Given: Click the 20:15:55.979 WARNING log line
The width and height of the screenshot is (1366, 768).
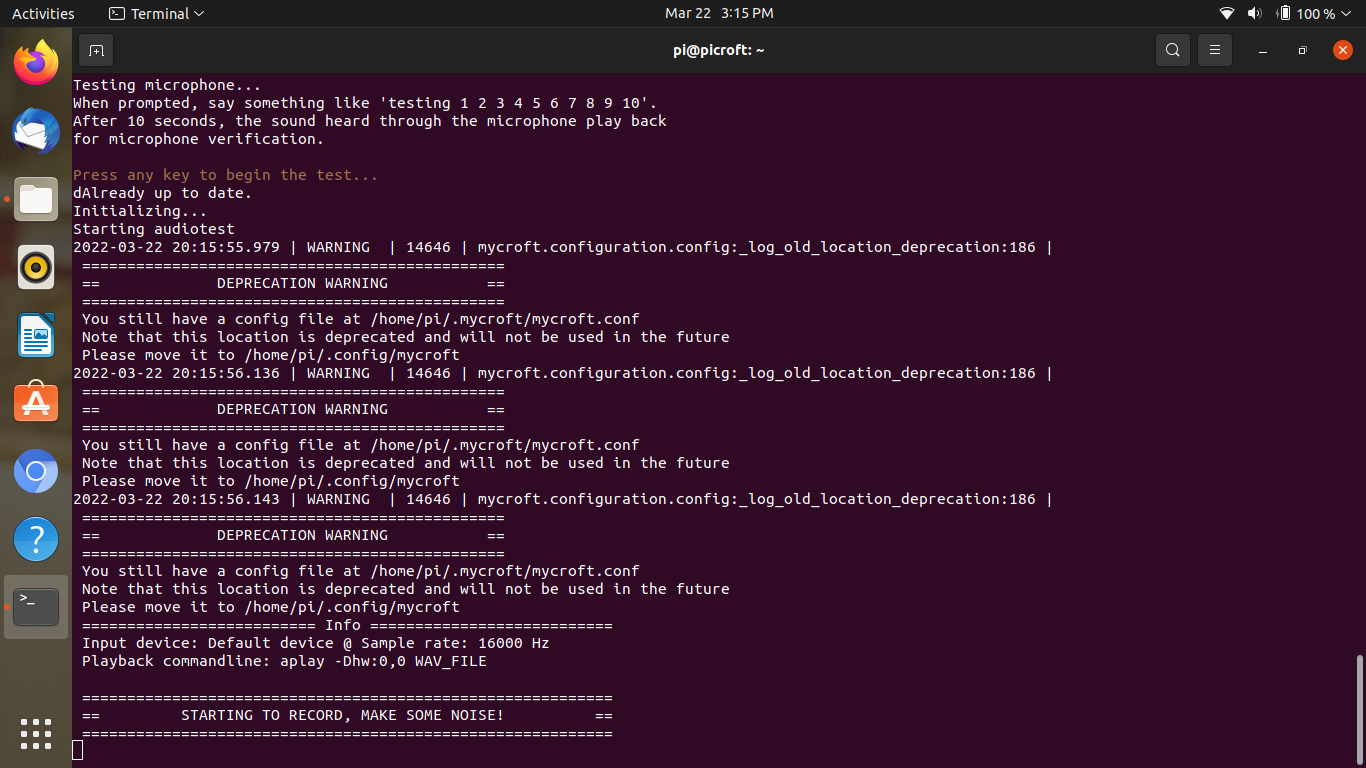Looking at the screenshot, I should click(x=563, y=247).
